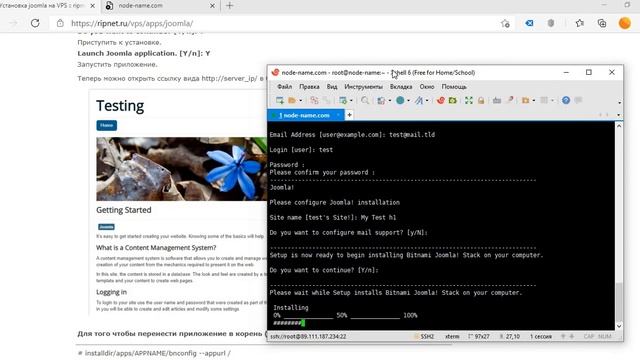
Task: Click the print/compose icon after the magnifier
Action: [x=381, y=100]
